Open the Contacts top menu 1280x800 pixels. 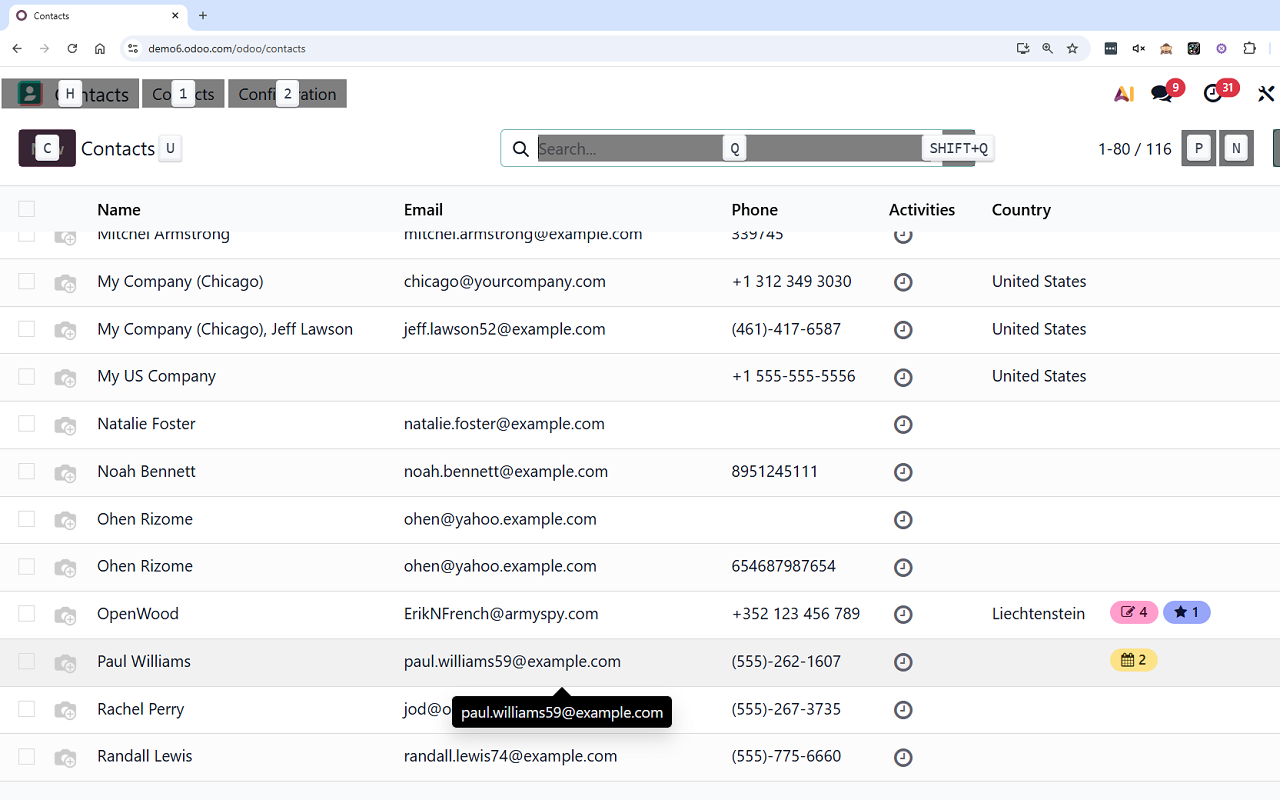(x=183, y=94)
